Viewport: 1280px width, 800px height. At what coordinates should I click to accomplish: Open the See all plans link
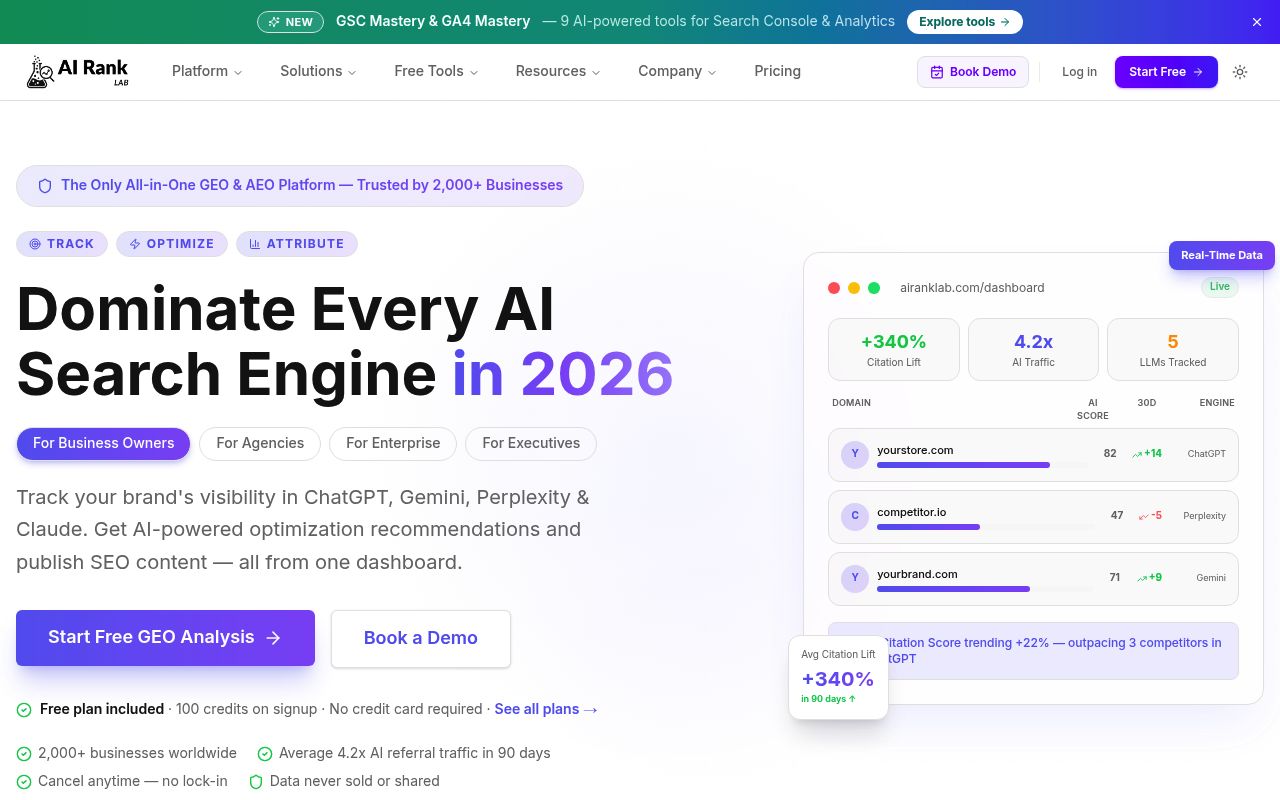546,709
